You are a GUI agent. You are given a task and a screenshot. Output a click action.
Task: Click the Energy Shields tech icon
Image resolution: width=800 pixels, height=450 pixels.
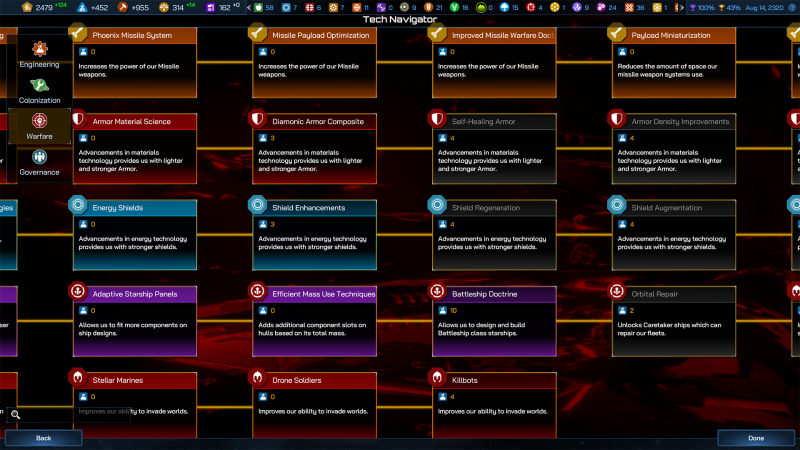[77, 206]
